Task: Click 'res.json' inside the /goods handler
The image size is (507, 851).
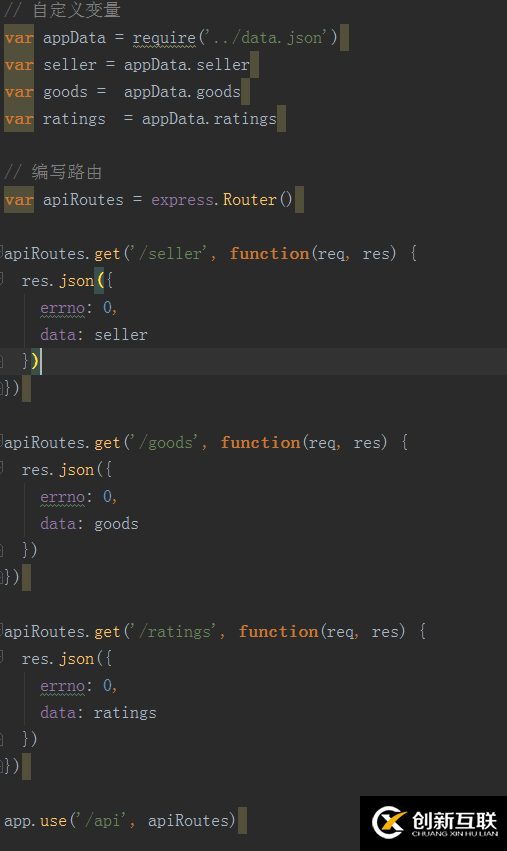Action: [58, 469]
